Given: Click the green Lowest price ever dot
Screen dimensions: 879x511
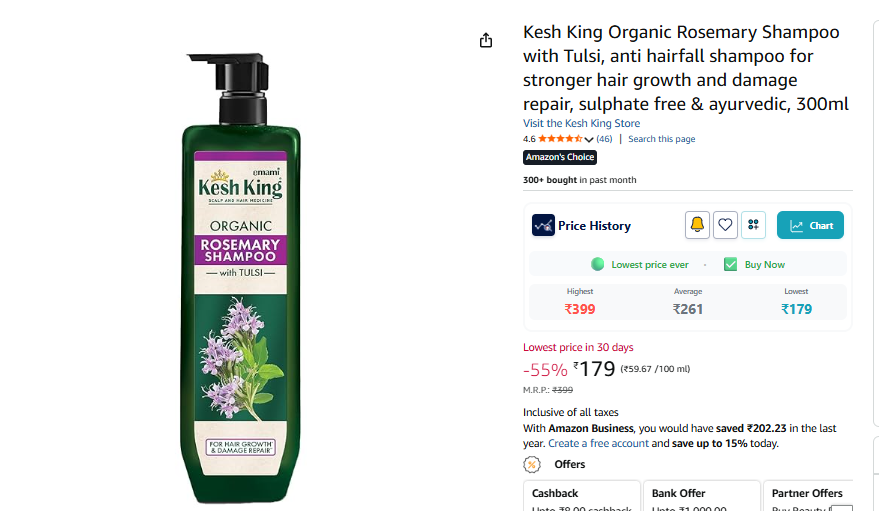Looking at the screenshot, I should click(x=597, y=264).
